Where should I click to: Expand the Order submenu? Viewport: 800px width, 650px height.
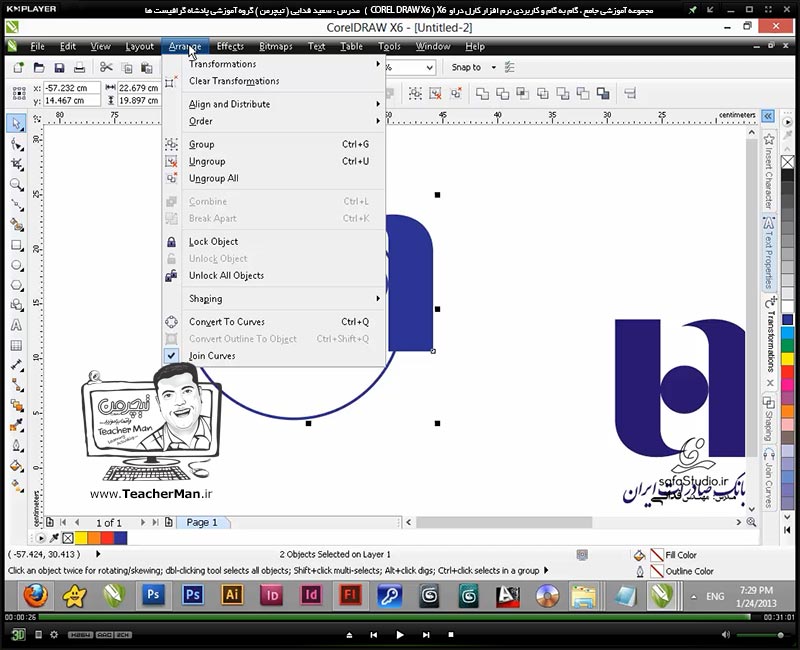click(274, 121)
